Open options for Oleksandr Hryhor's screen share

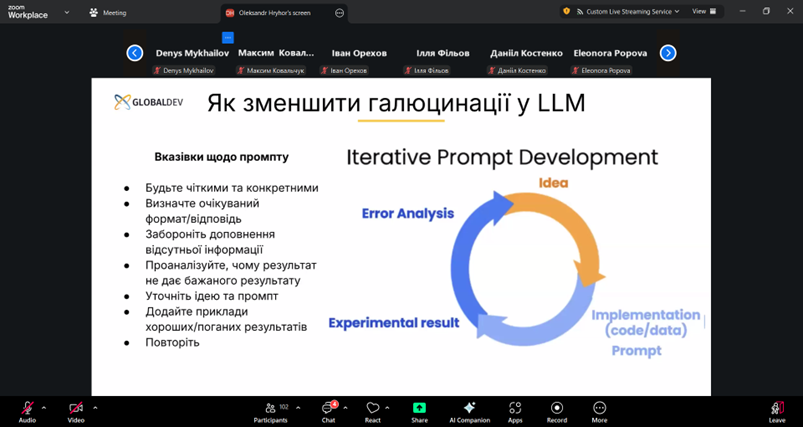point(340,13)
